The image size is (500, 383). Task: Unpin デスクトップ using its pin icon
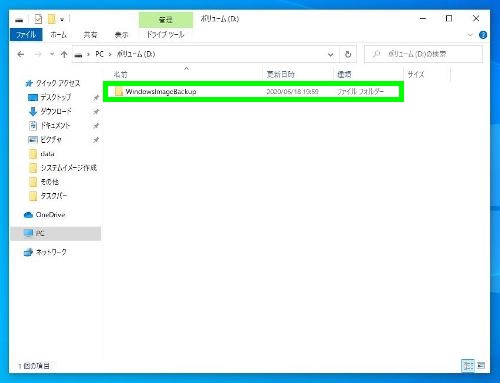point(96,98)
